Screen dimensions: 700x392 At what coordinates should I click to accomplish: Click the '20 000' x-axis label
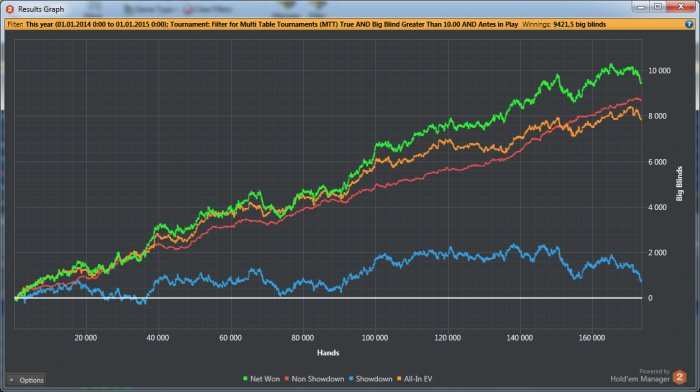(x=85, y=338)
